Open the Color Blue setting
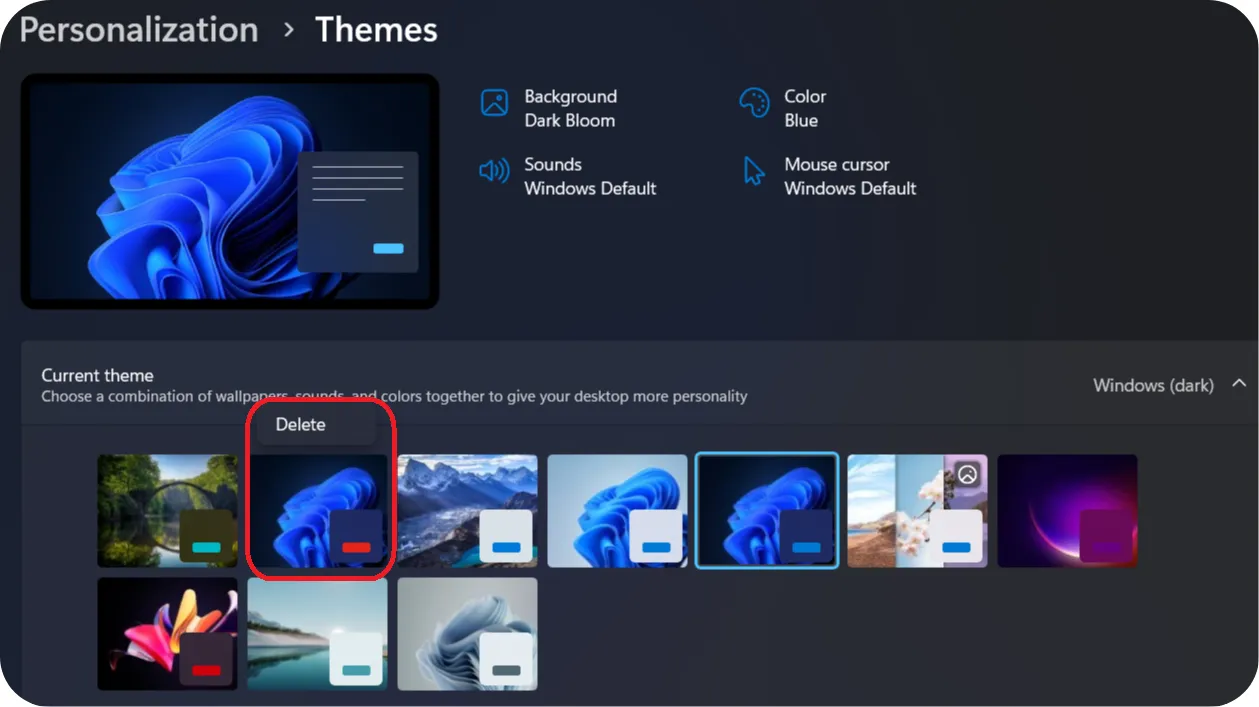Image resolution: width=1259 pixels, height=707 pixels. (x=783, y=108)
